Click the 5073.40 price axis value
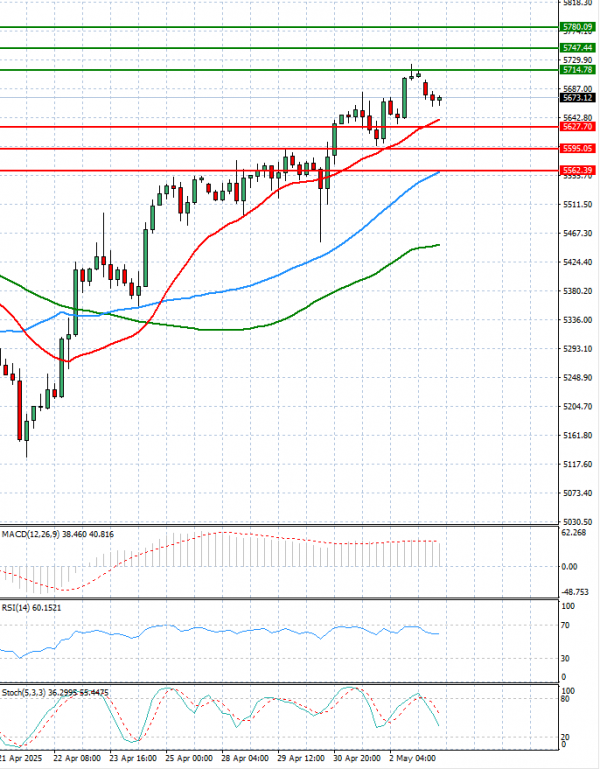The image size is (600, 769). [577, 493]
